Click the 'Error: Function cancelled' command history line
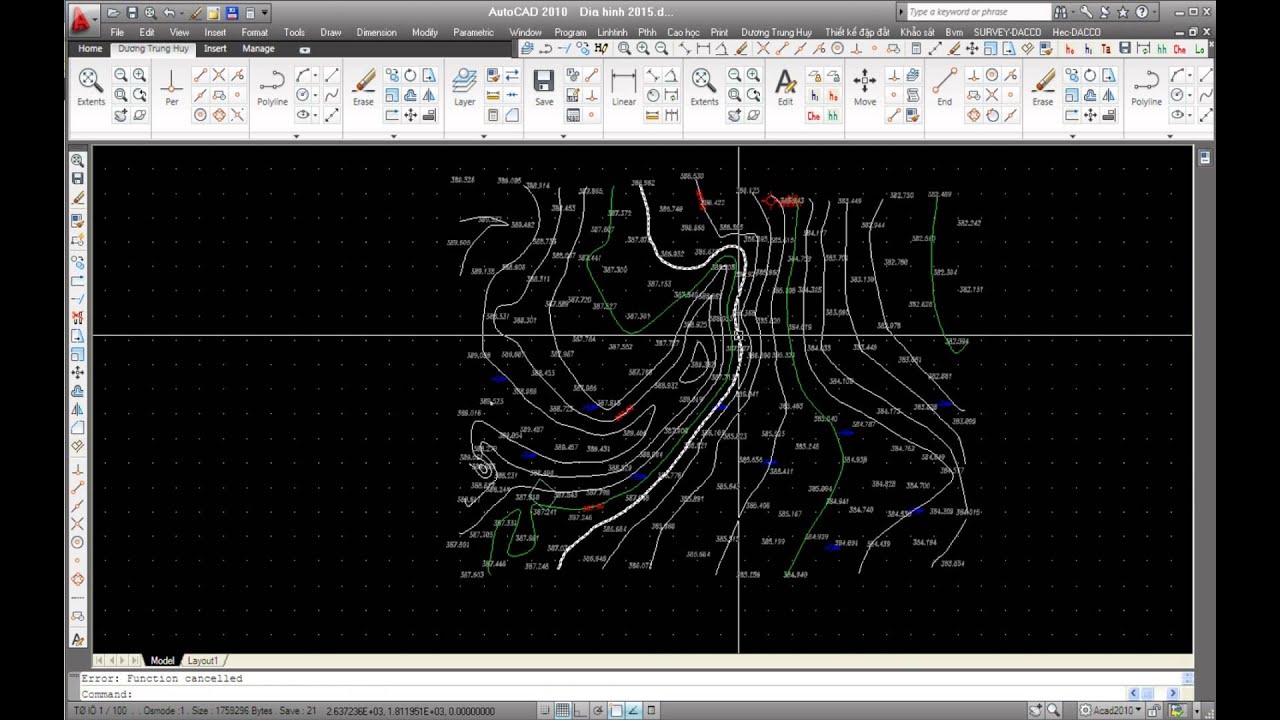Screen dimensions: 1280x720 pyautogui.click(x=162, y=678)
